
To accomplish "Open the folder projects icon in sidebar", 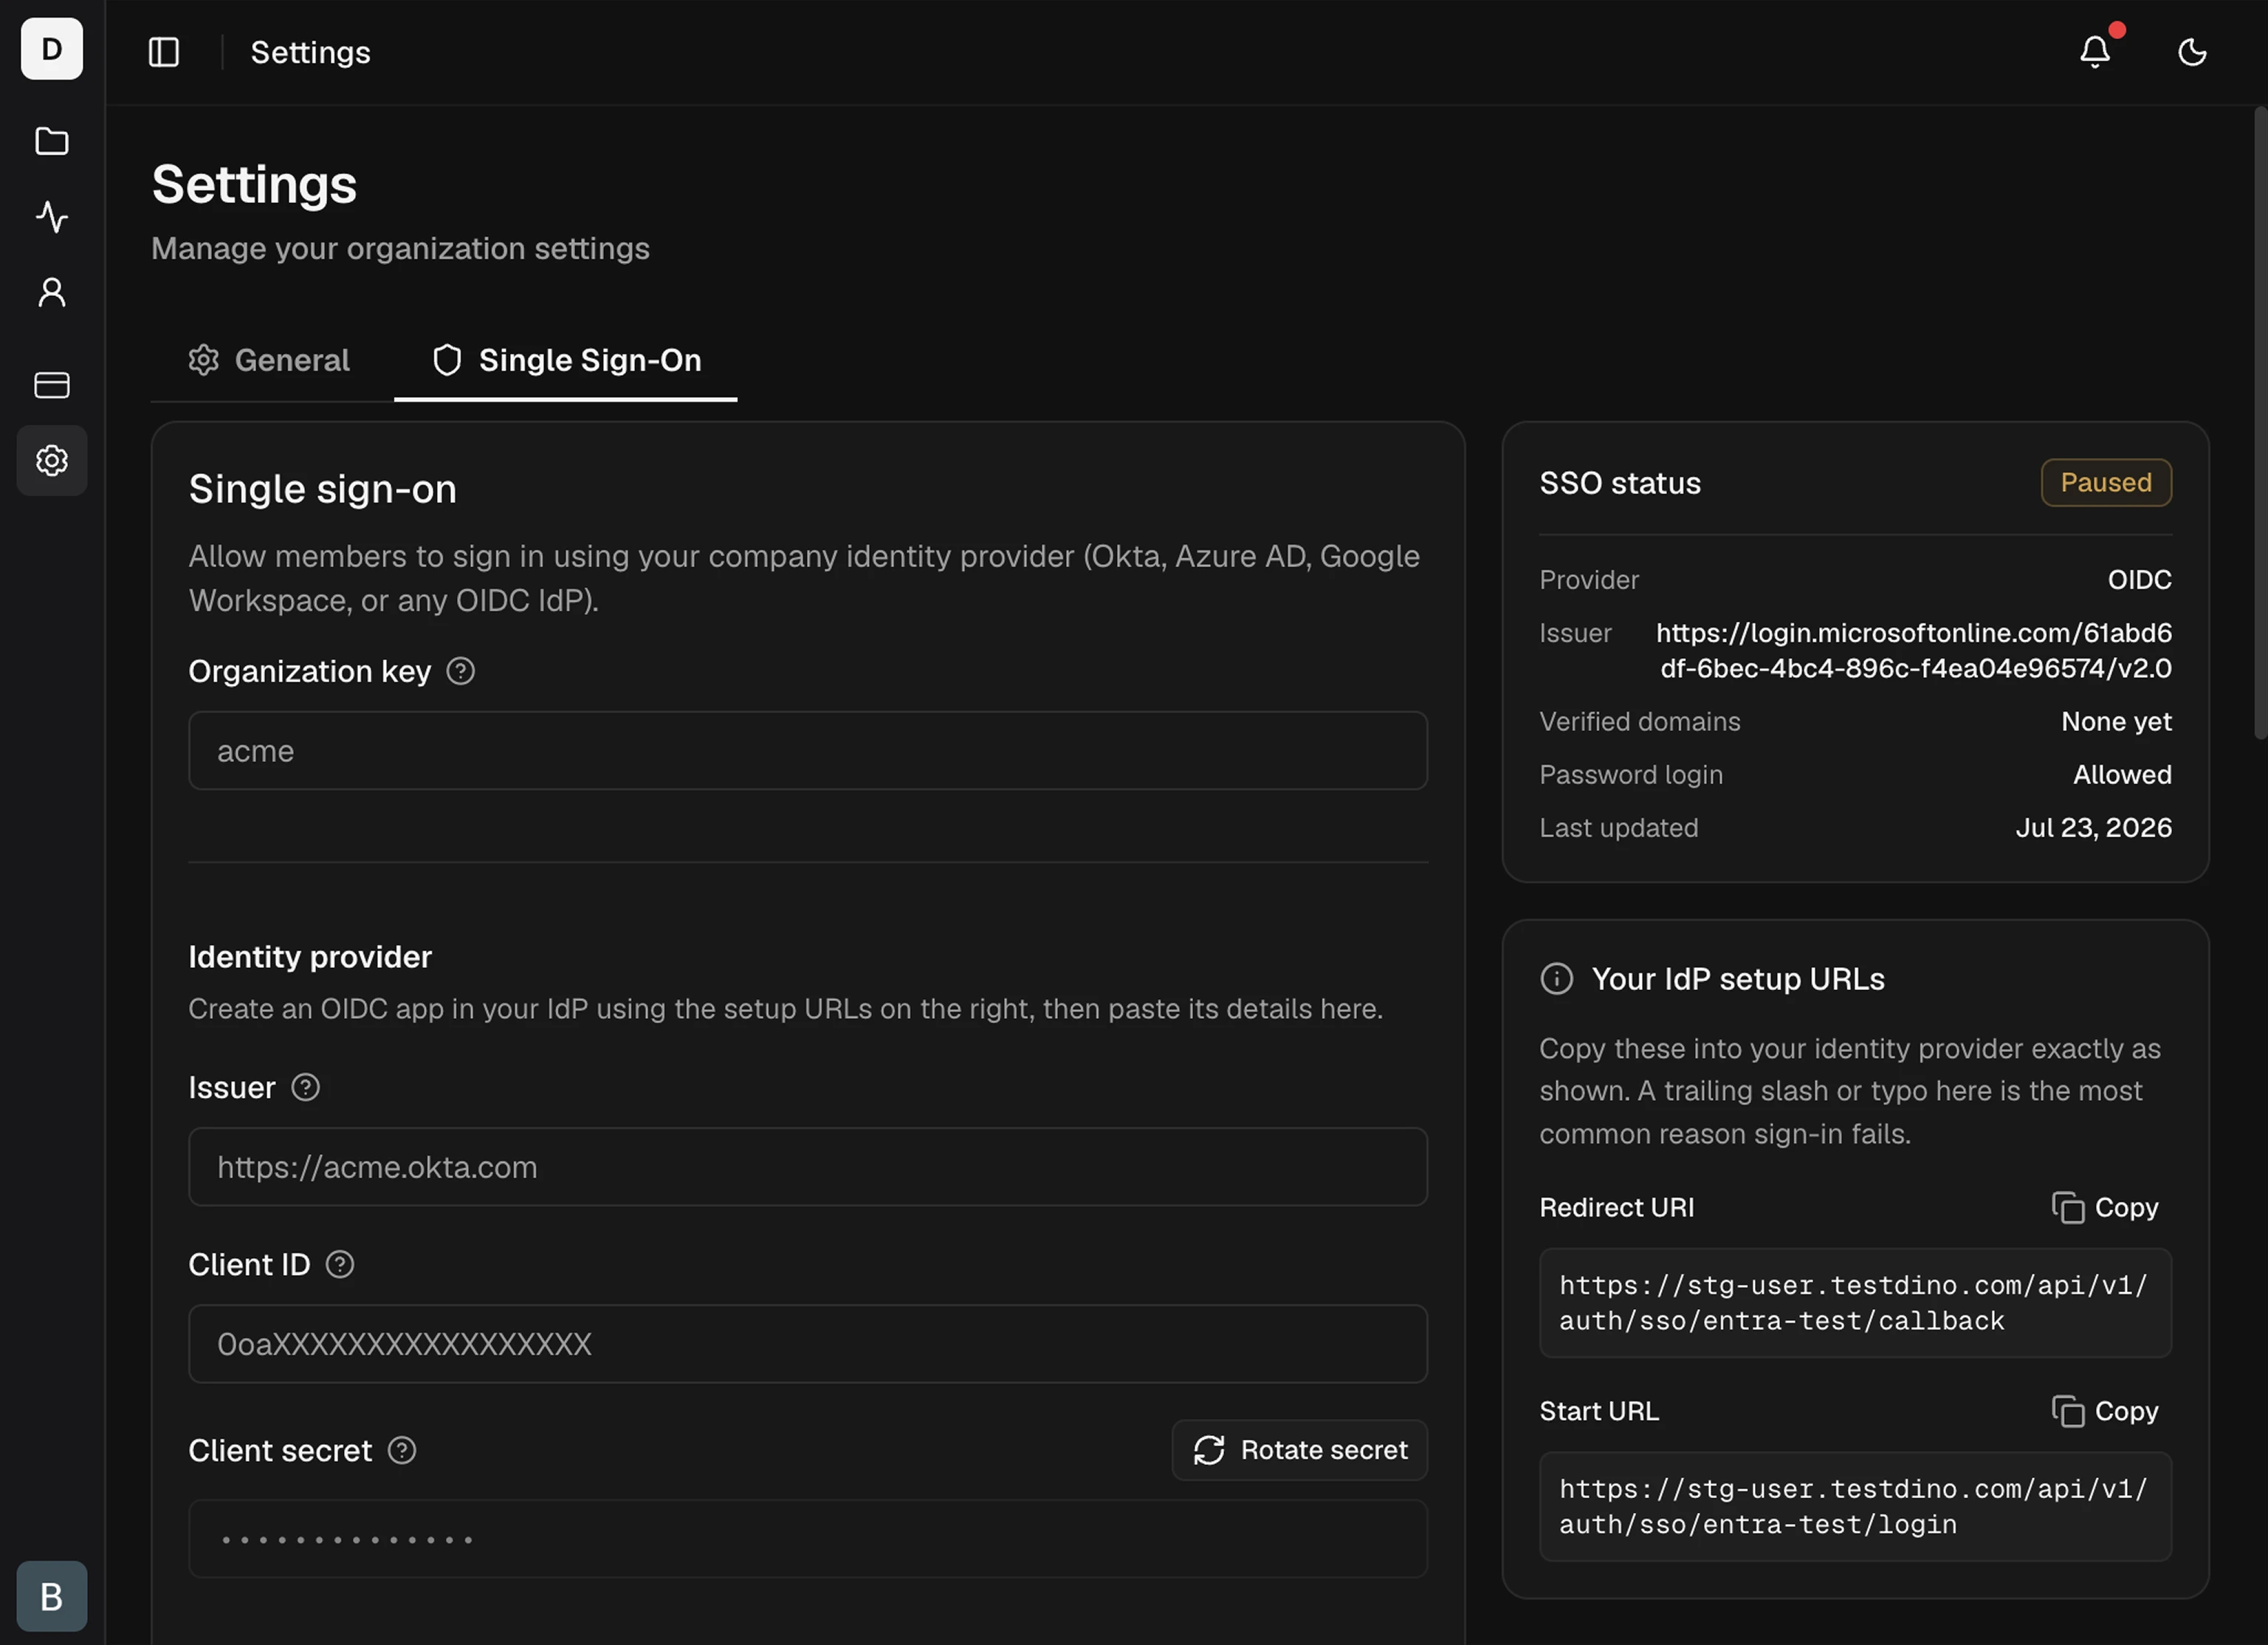I will point(52,141).
